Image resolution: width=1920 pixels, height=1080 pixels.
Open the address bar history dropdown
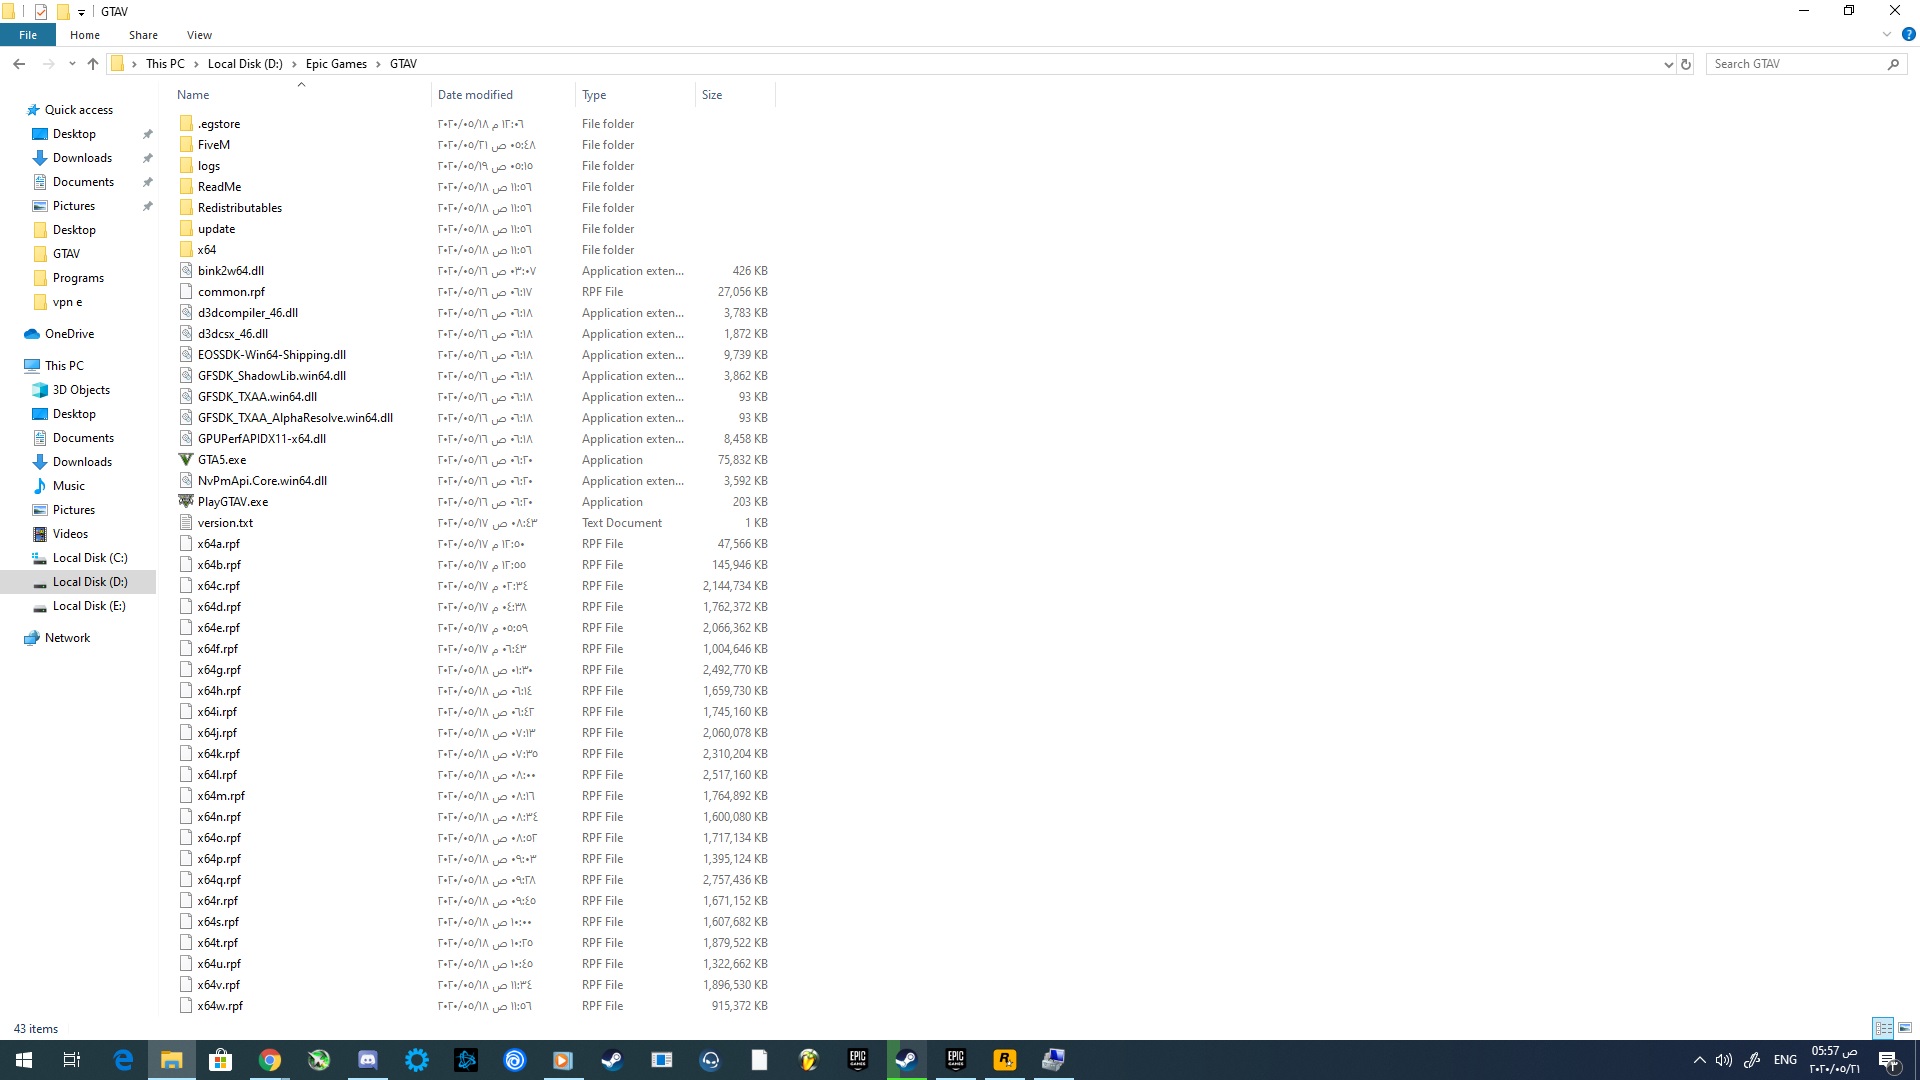click(x=1668, y=64)
